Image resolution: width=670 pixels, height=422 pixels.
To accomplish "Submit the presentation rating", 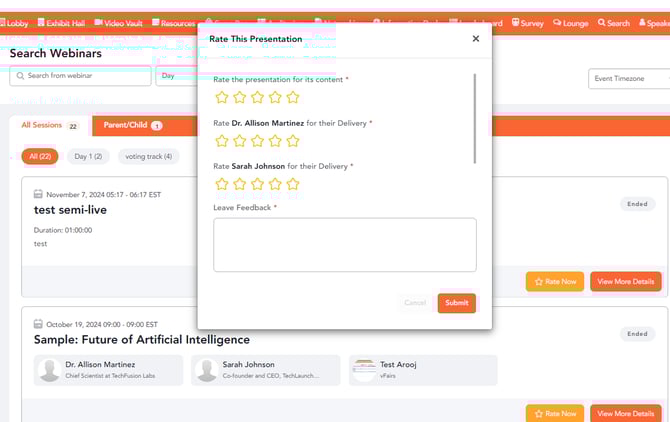I will click(x=456, y=303).
